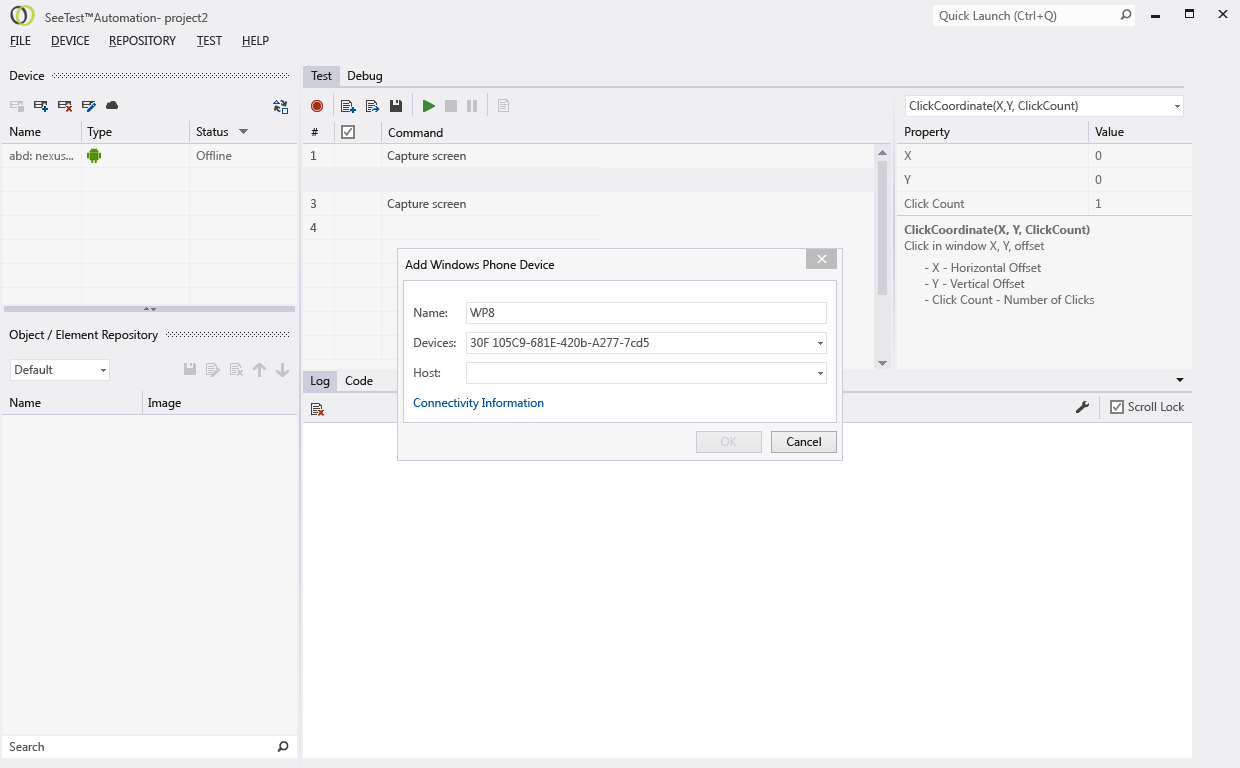Select the abd: nexus device row
The height and width of the screenshot is (768, 1240).
pos(148,156)
